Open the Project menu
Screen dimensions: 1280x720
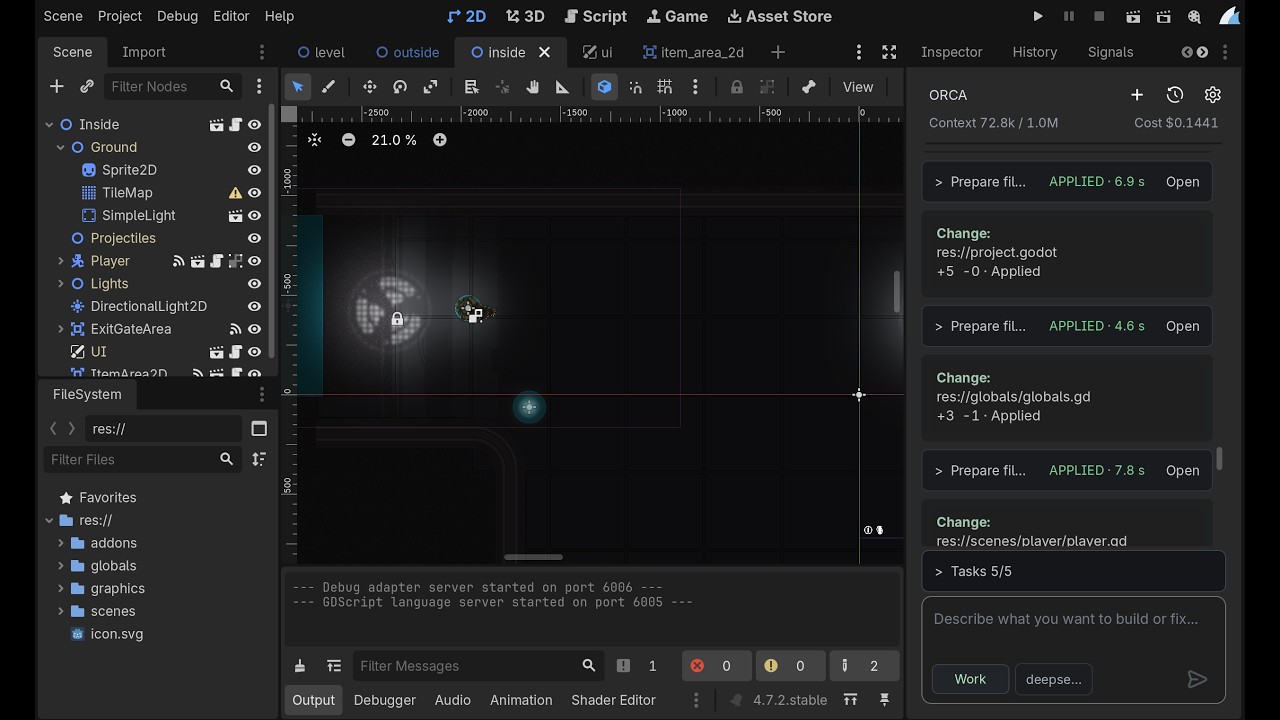click(120, 16)
